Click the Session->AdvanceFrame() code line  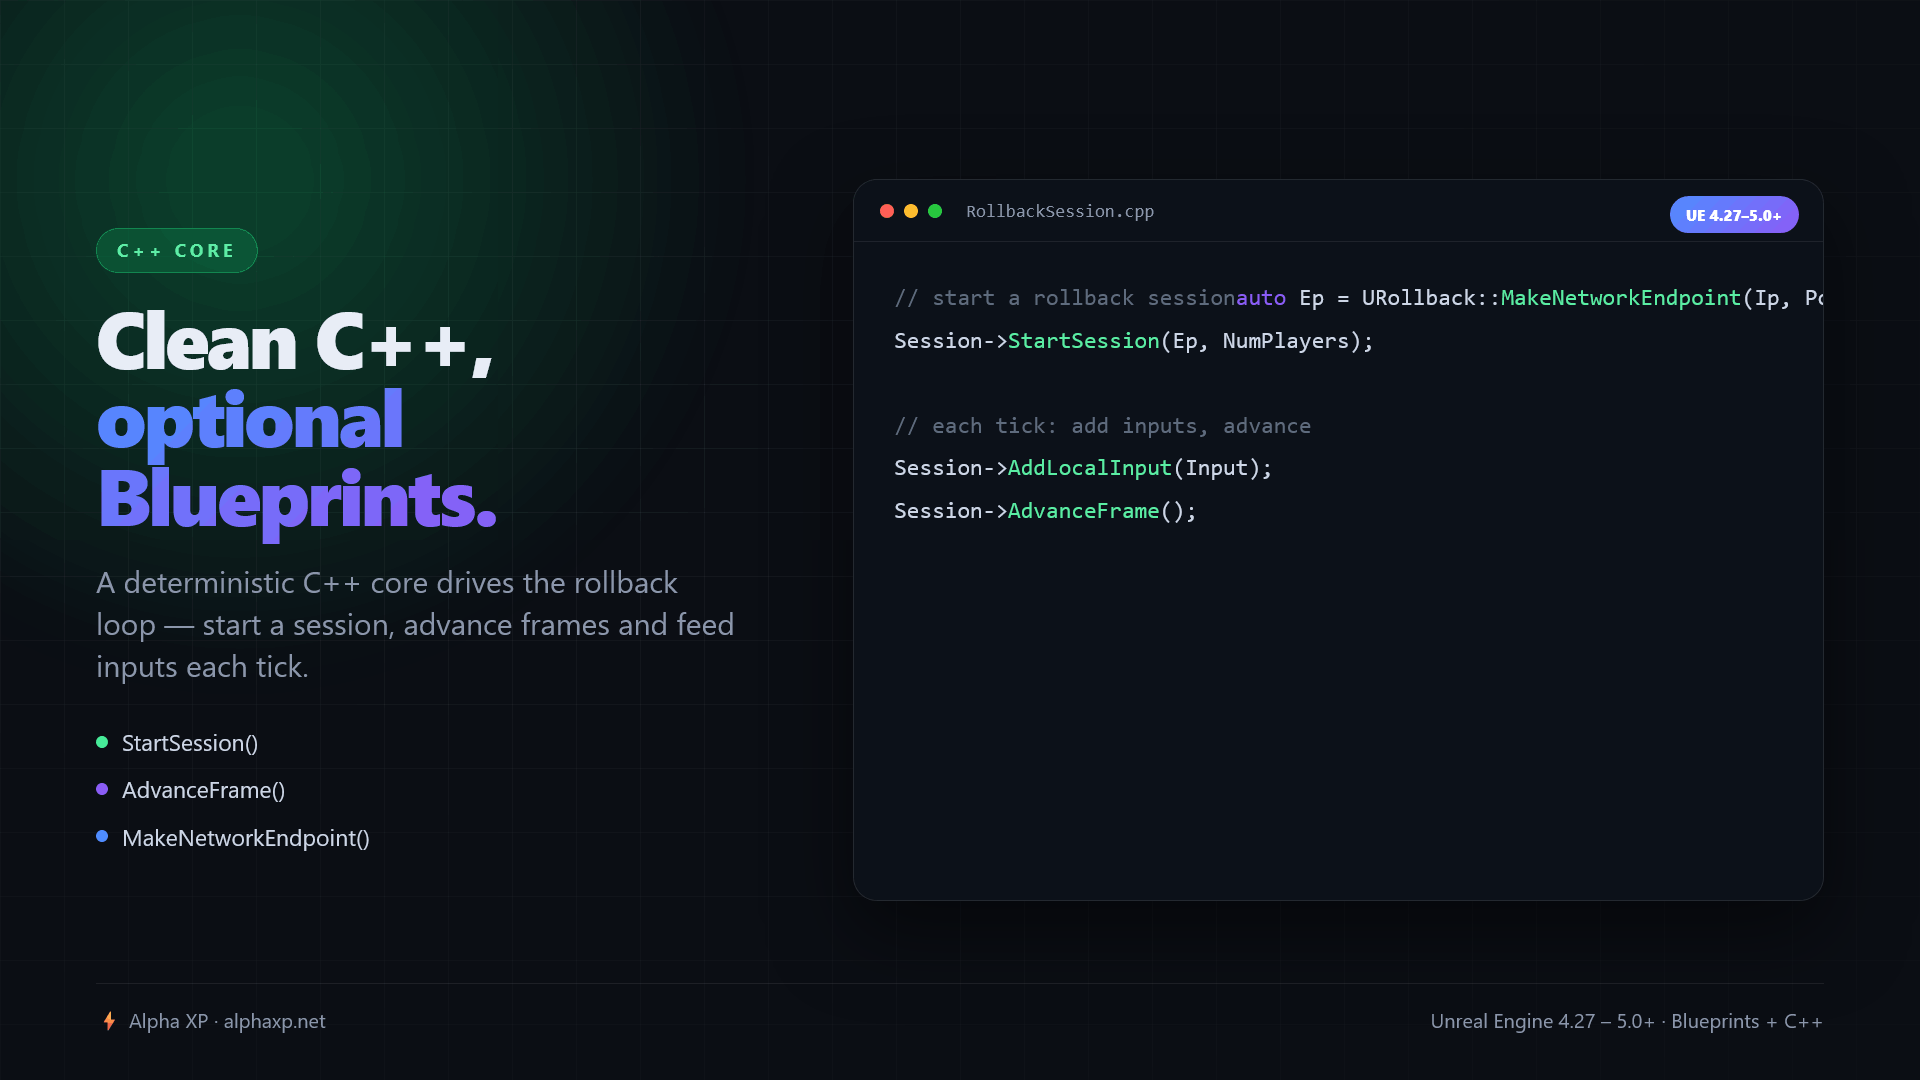tap(1045, 511)
